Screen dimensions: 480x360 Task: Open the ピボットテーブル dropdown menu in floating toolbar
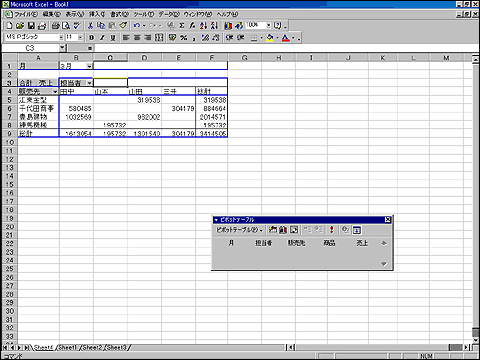(x=239, y=230)
